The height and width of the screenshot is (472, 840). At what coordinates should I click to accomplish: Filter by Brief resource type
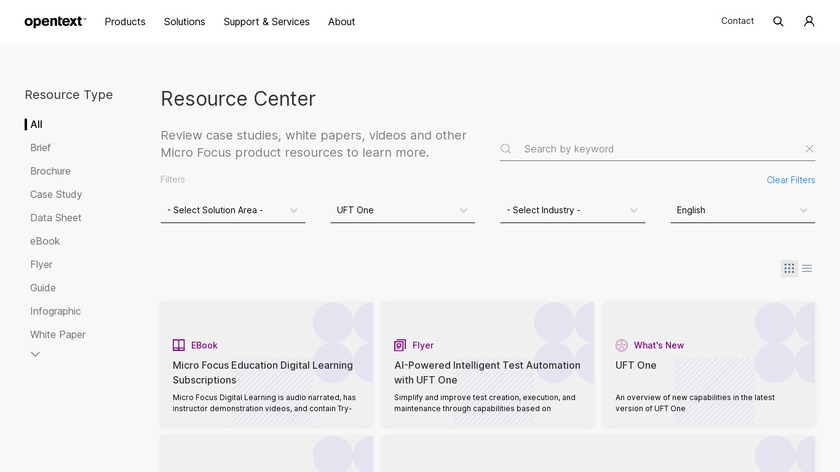tap(40, 148)
